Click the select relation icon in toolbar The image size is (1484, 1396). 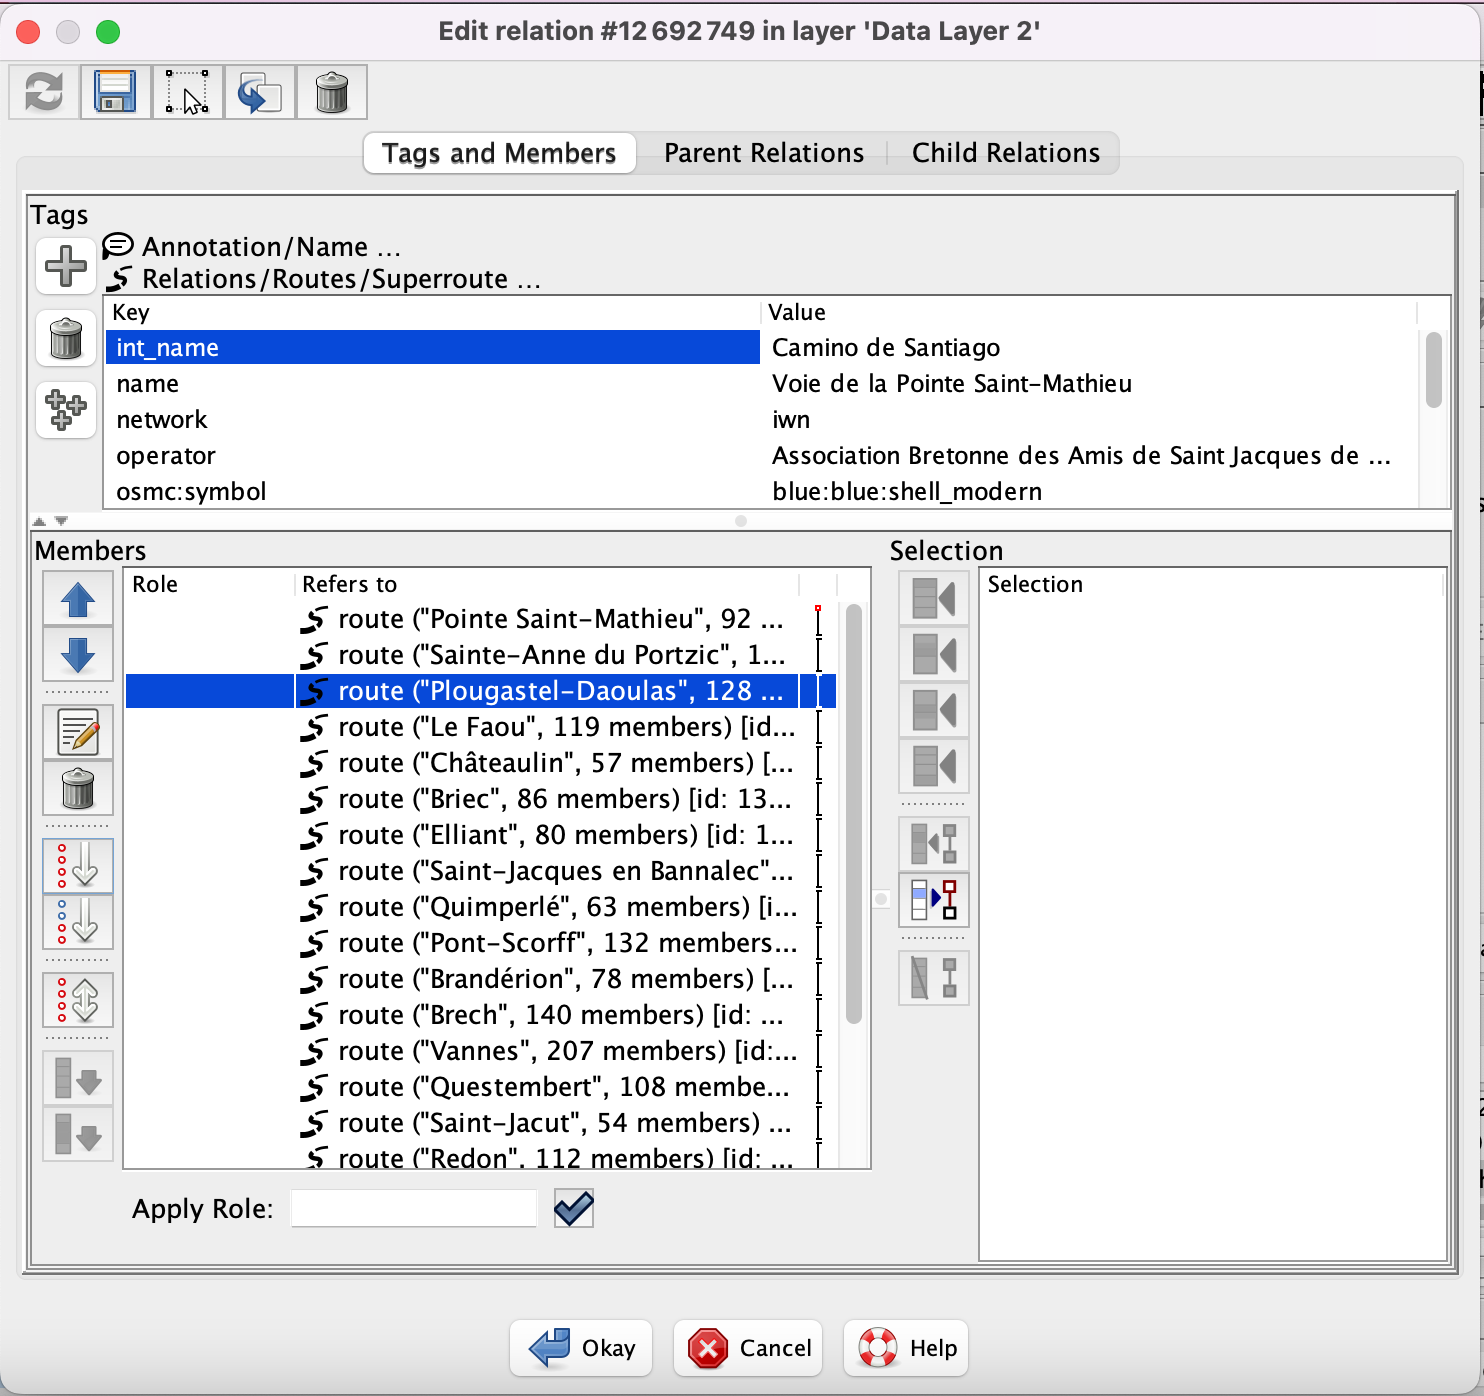pyautogui.click(x=187, y=92)
